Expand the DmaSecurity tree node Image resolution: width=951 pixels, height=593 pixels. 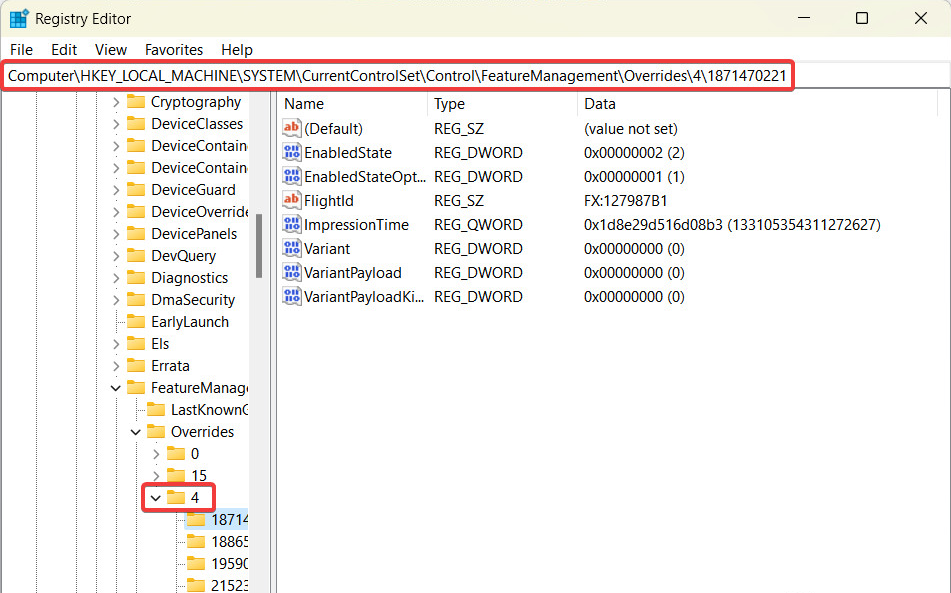point(116,300)
